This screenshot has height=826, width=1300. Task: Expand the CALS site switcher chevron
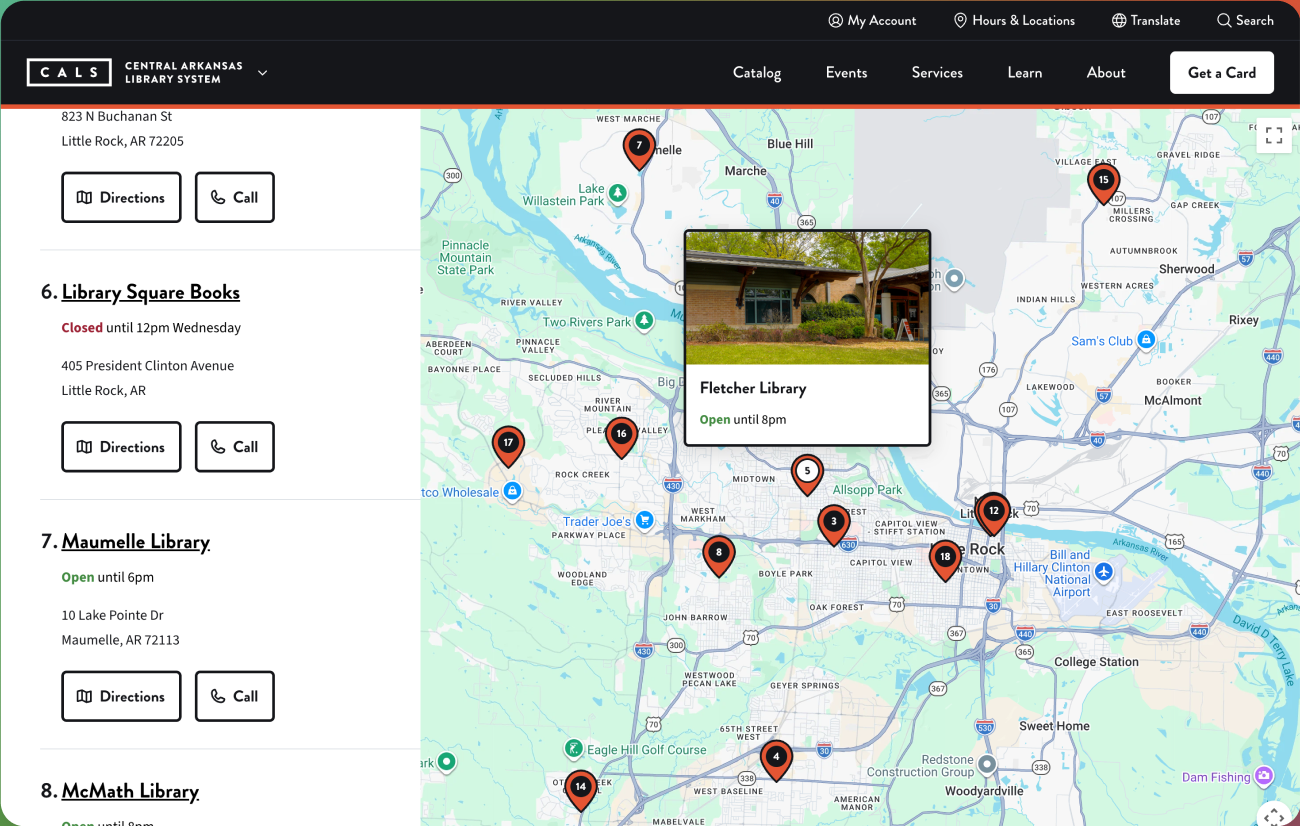coord(262,72)
